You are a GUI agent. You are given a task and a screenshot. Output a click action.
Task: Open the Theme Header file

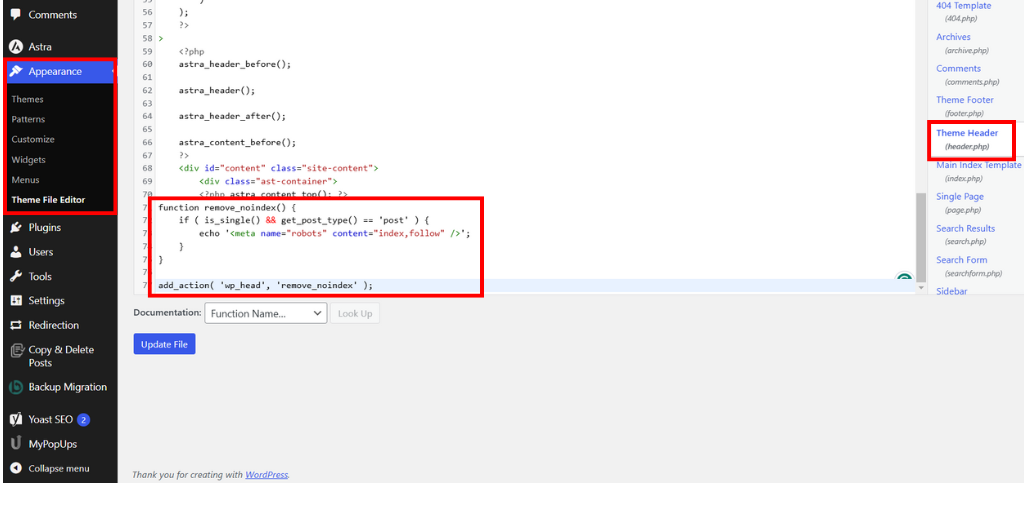point(967,133)
